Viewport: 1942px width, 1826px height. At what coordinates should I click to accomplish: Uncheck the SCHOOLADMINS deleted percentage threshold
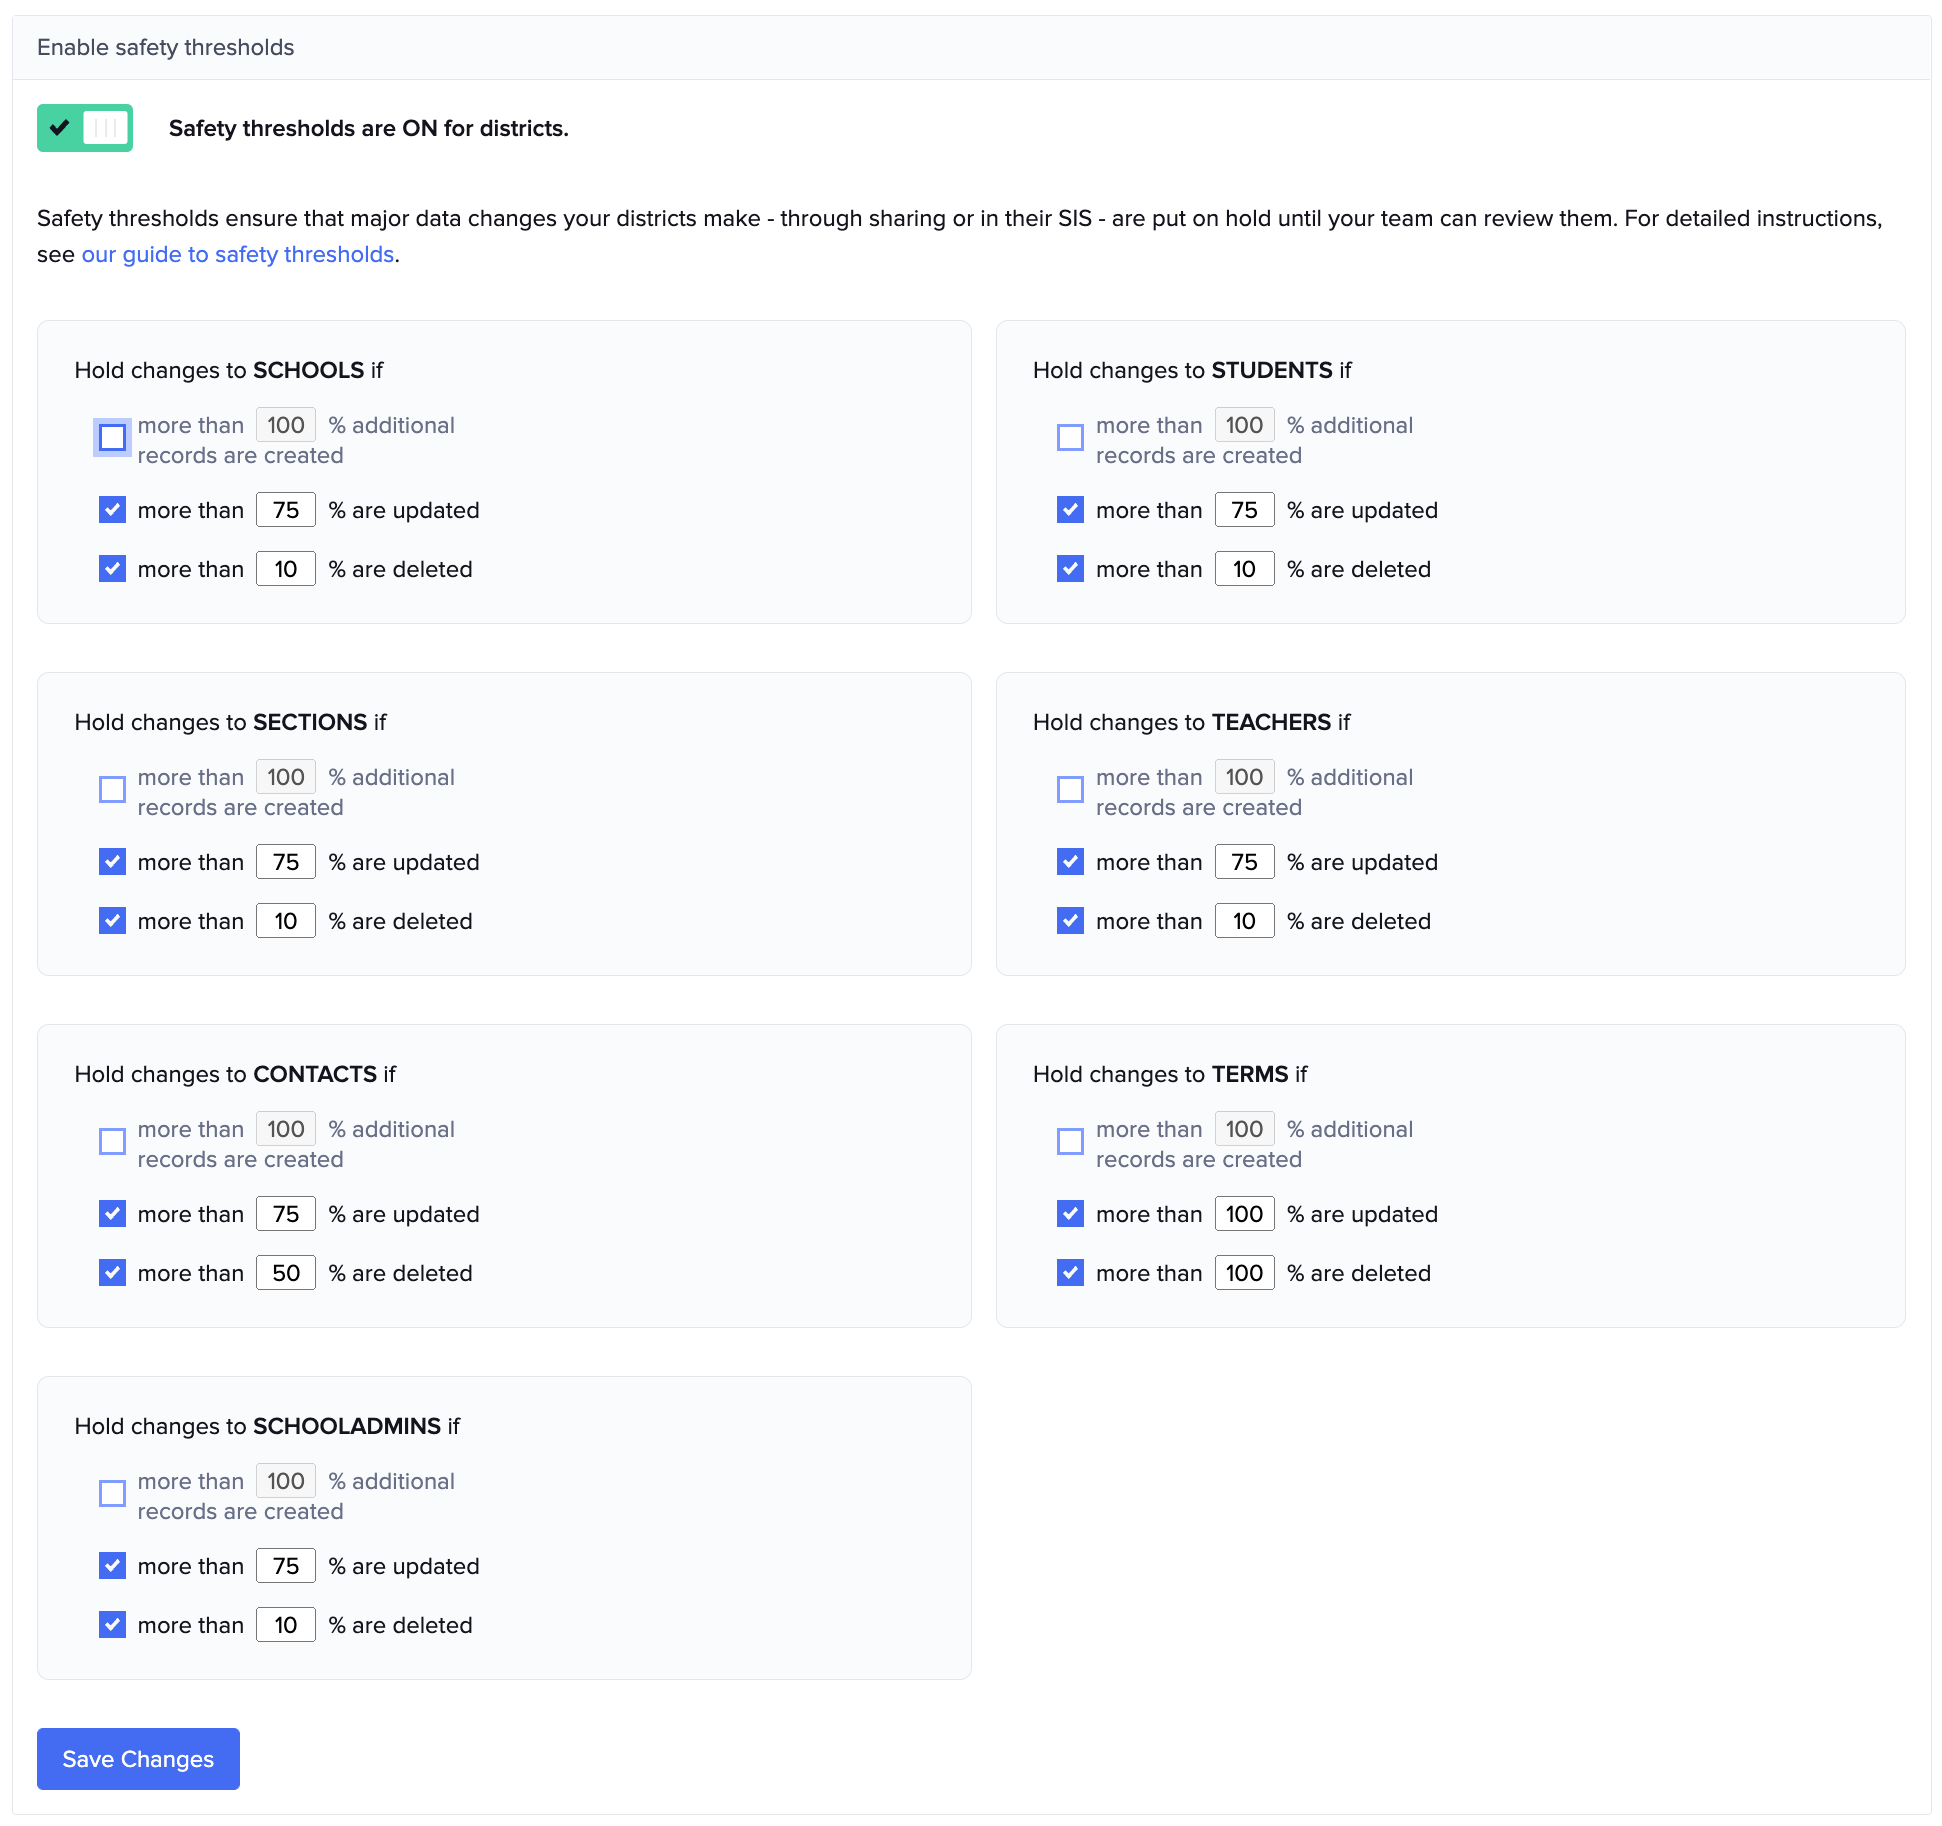(111, 1624)
